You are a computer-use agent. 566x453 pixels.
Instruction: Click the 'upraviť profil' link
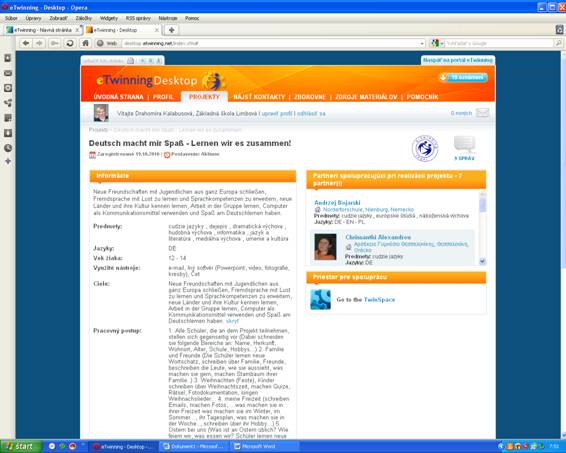coord(277,113)
